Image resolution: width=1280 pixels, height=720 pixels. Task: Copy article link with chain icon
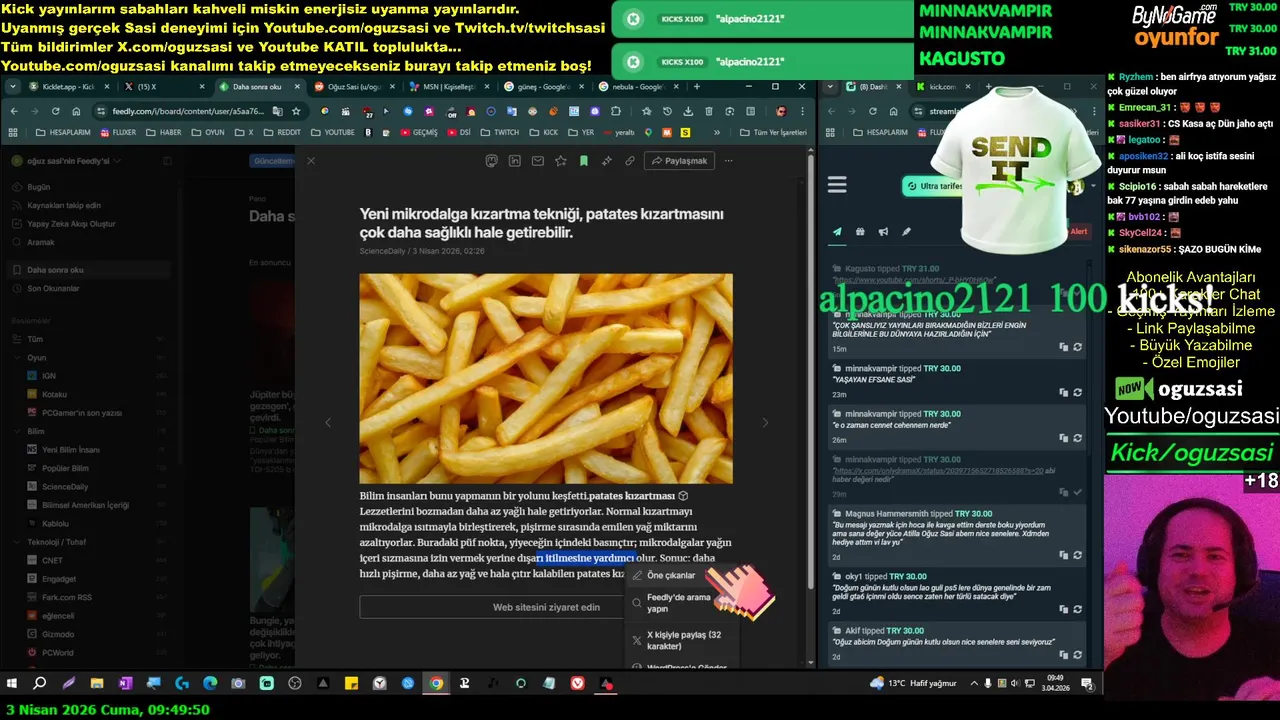pos(630,161)
